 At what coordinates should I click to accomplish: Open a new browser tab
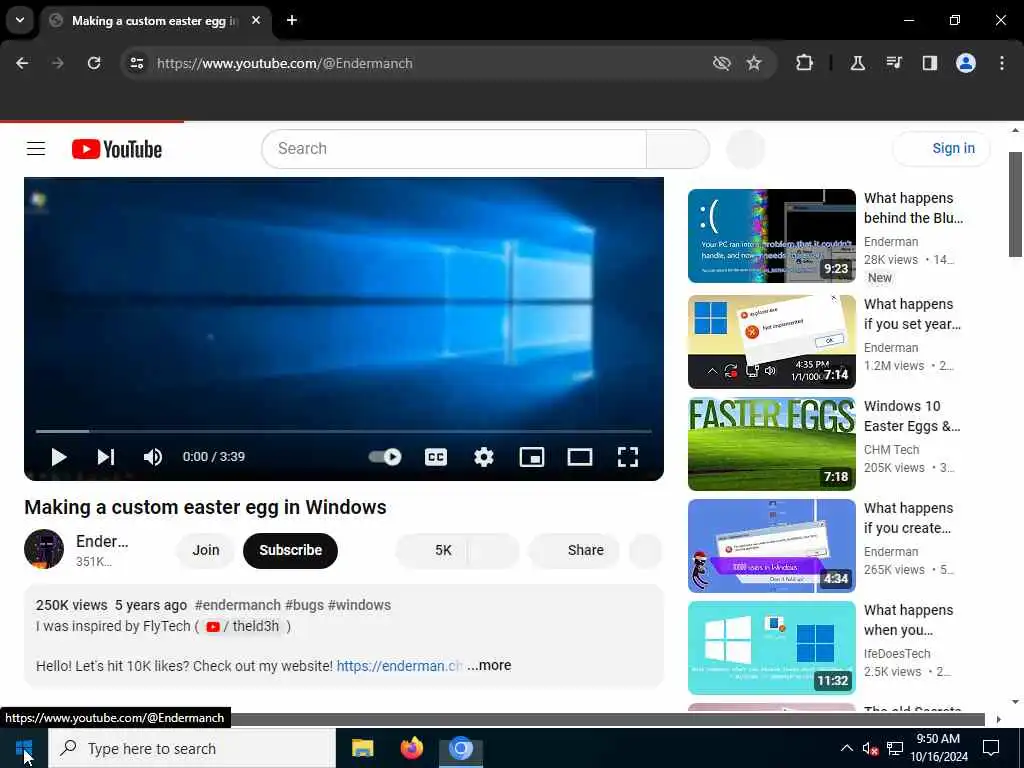[x=292, y=20]
